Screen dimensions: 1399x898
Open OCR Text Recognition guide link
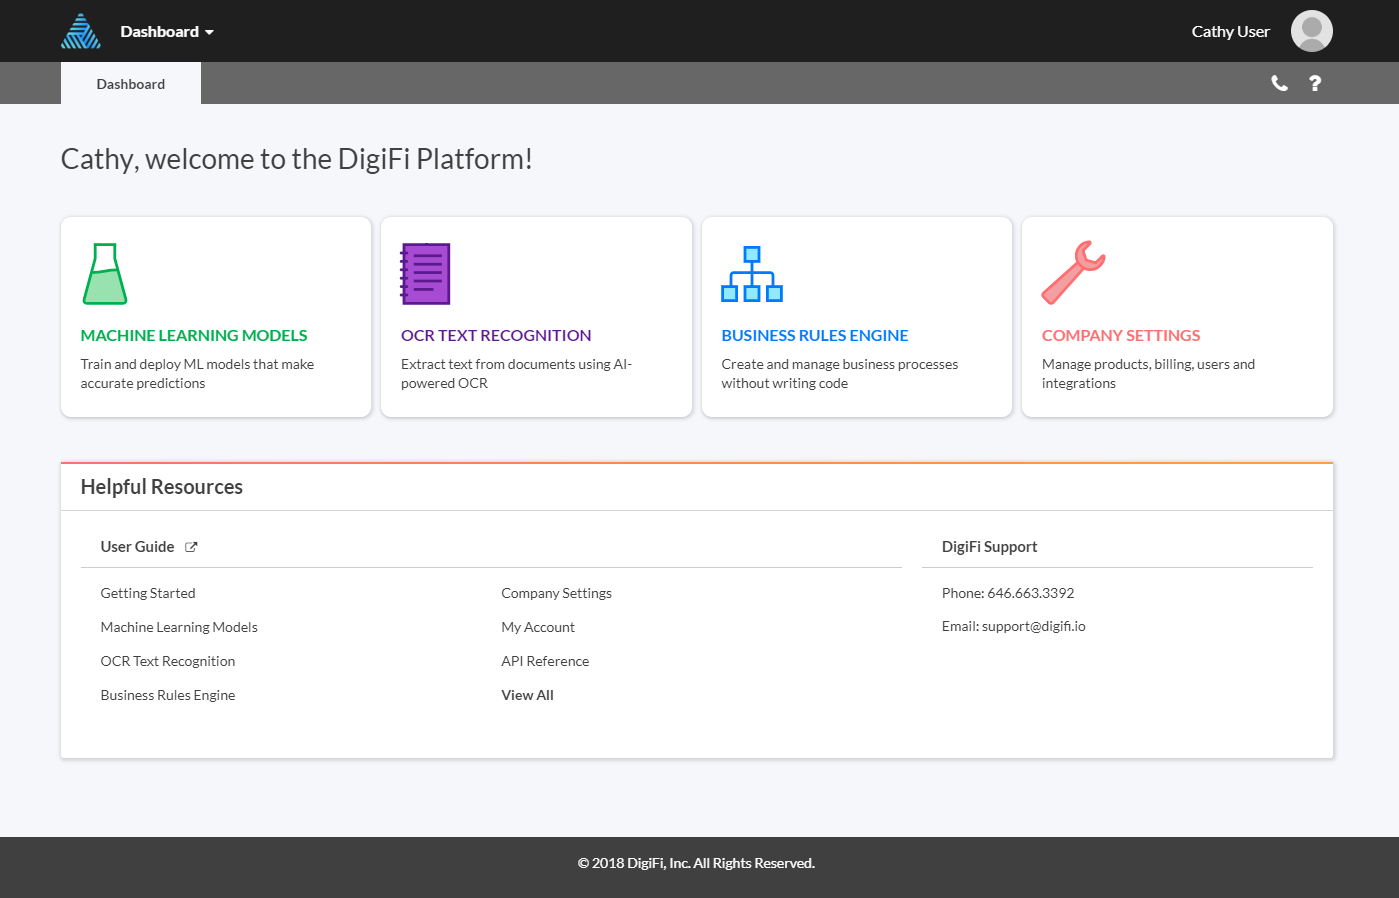pyautogui.click(x=168, y=661)
